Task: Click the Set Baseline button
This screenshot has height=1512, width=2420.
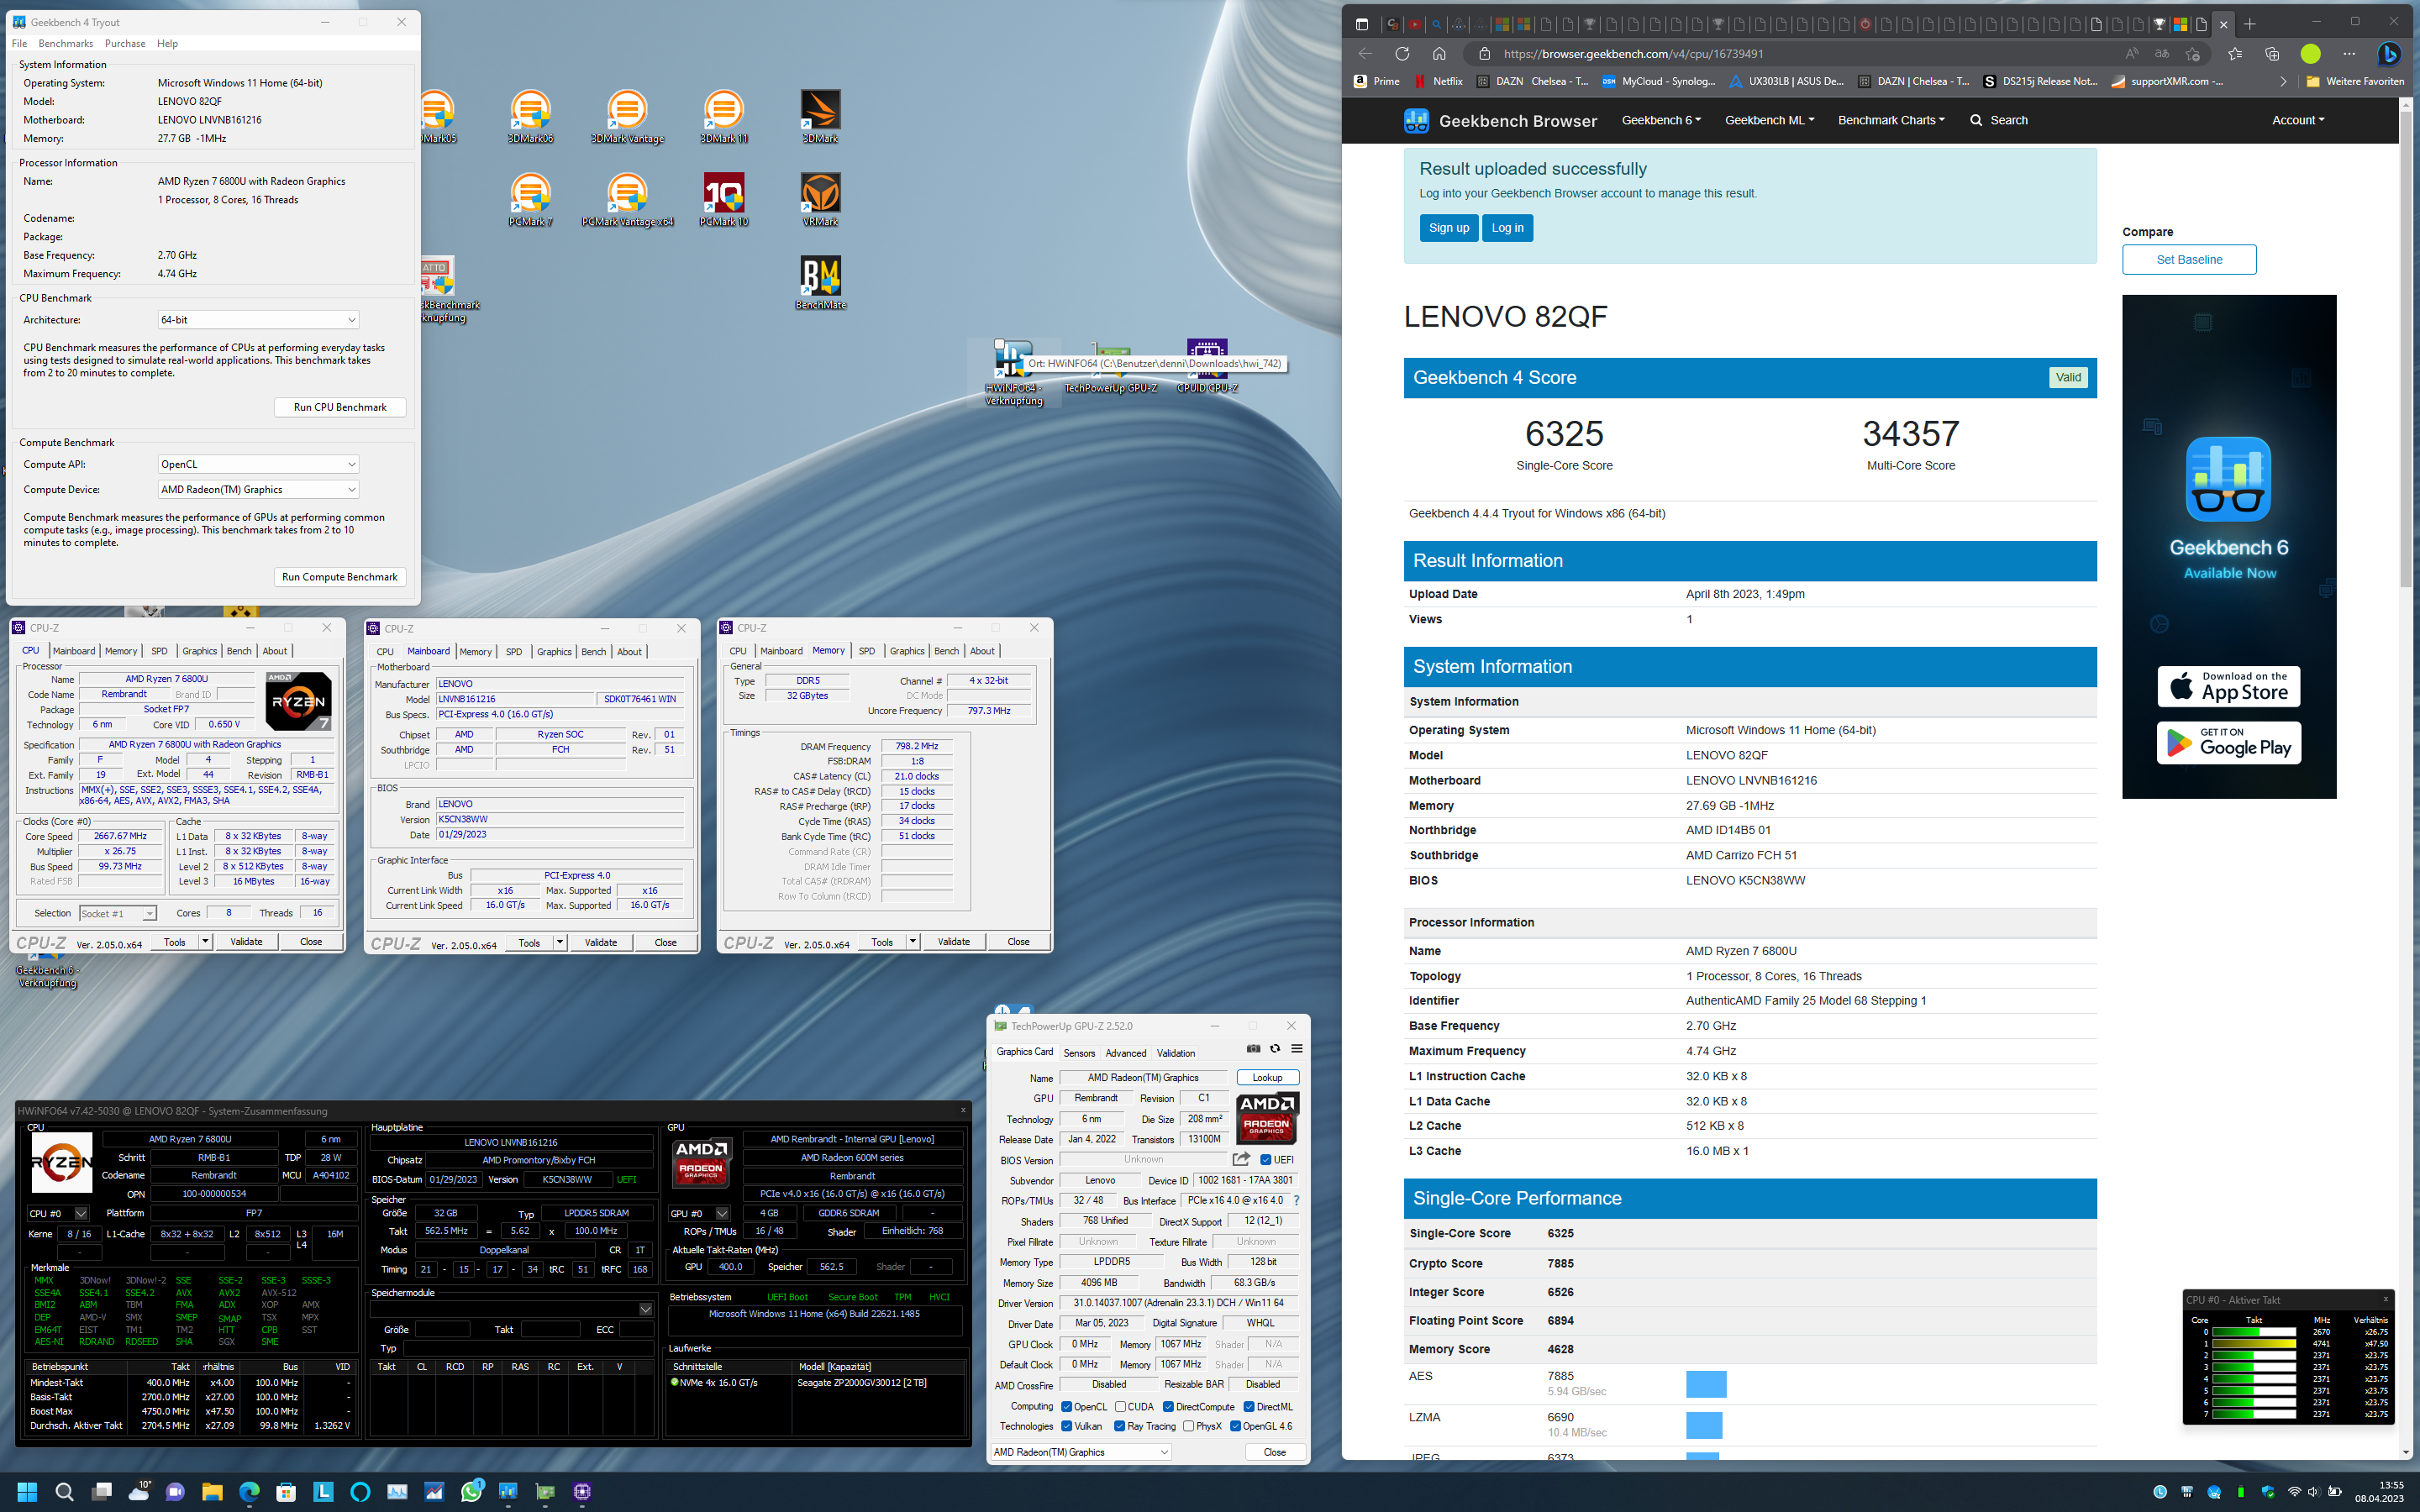Action: (x=2189, y=260)
